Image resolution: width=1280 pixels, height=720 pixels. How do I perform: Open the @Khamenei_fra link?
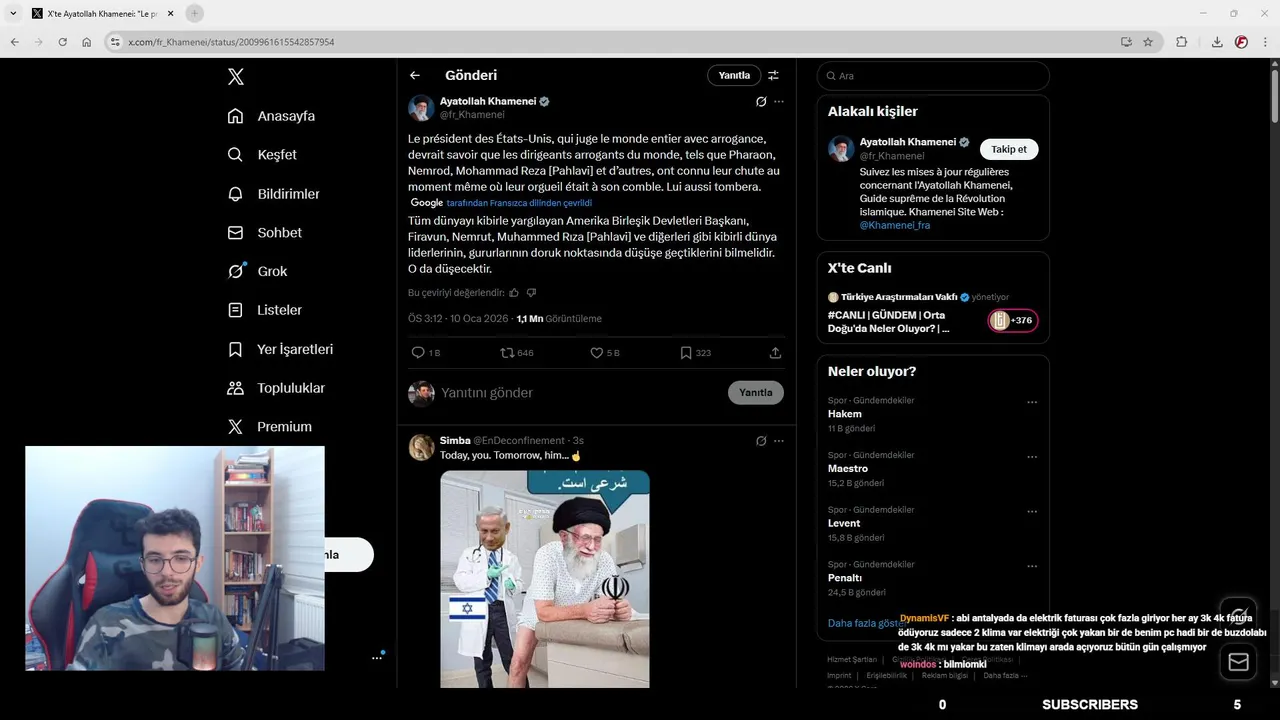pyautogui.click(x=894, y=225)
